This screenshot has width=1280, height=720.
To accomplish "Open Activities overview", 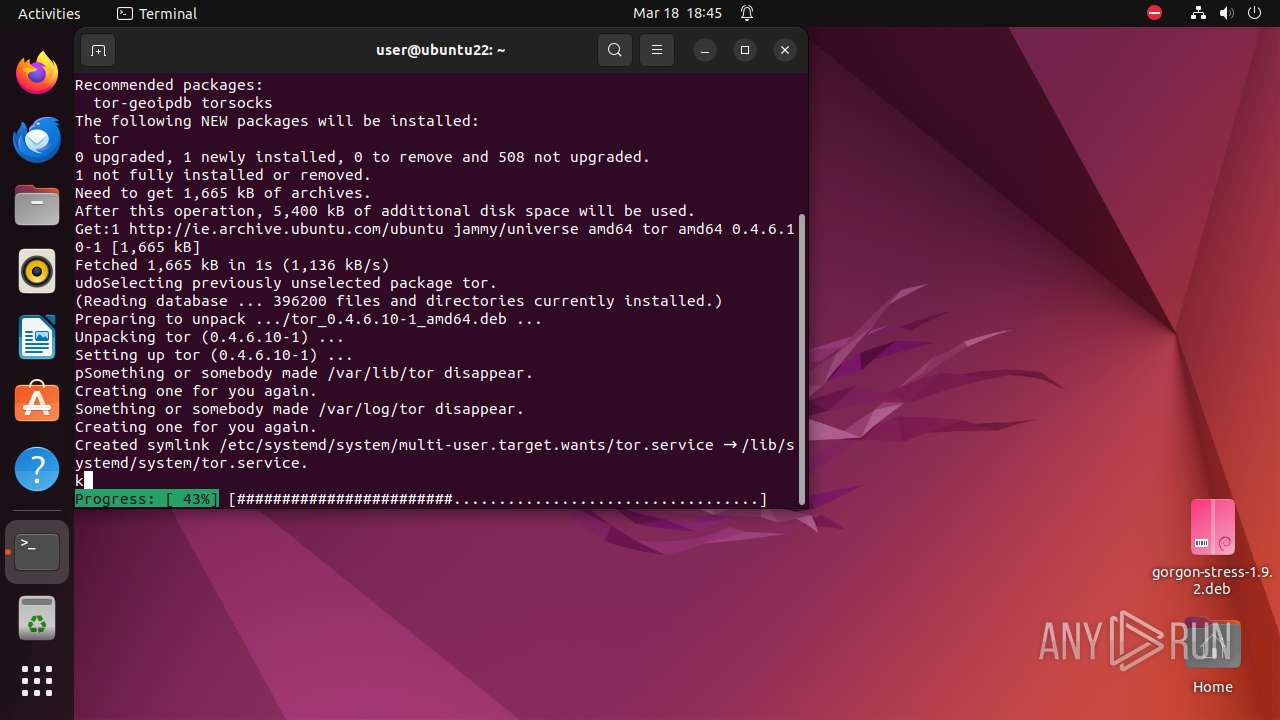I will pyautogui.click(x=49, y=14).
